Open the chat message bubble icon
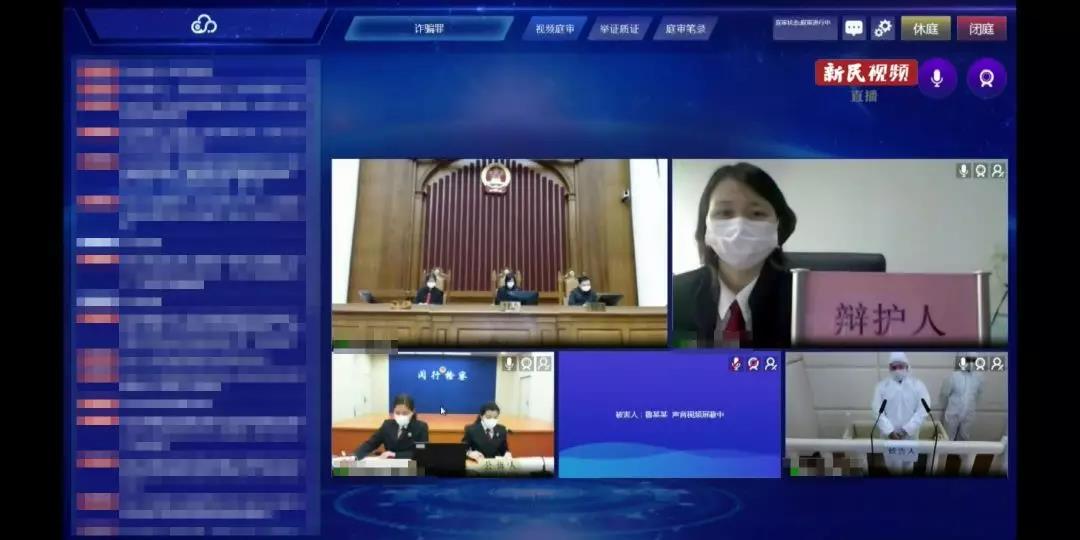1080x540 pixels. (854, 28)
